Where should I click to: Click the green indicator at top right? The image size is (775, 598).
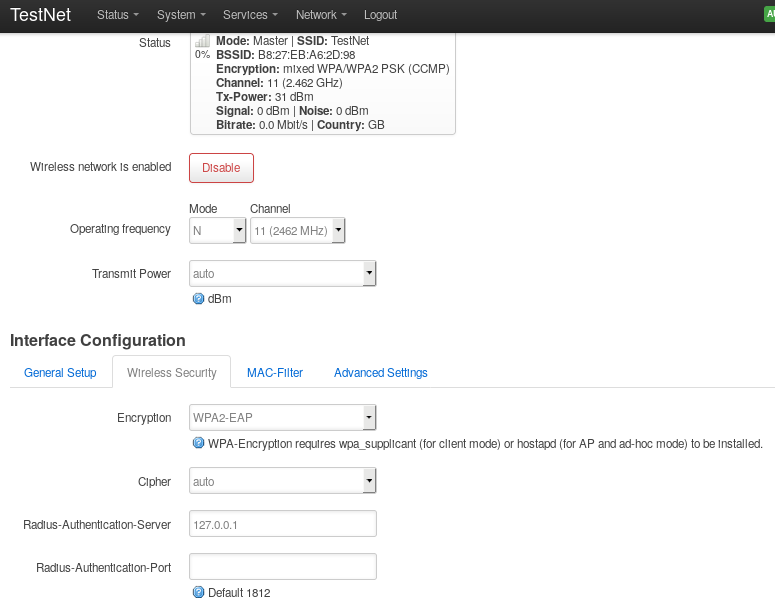[769, 15]
